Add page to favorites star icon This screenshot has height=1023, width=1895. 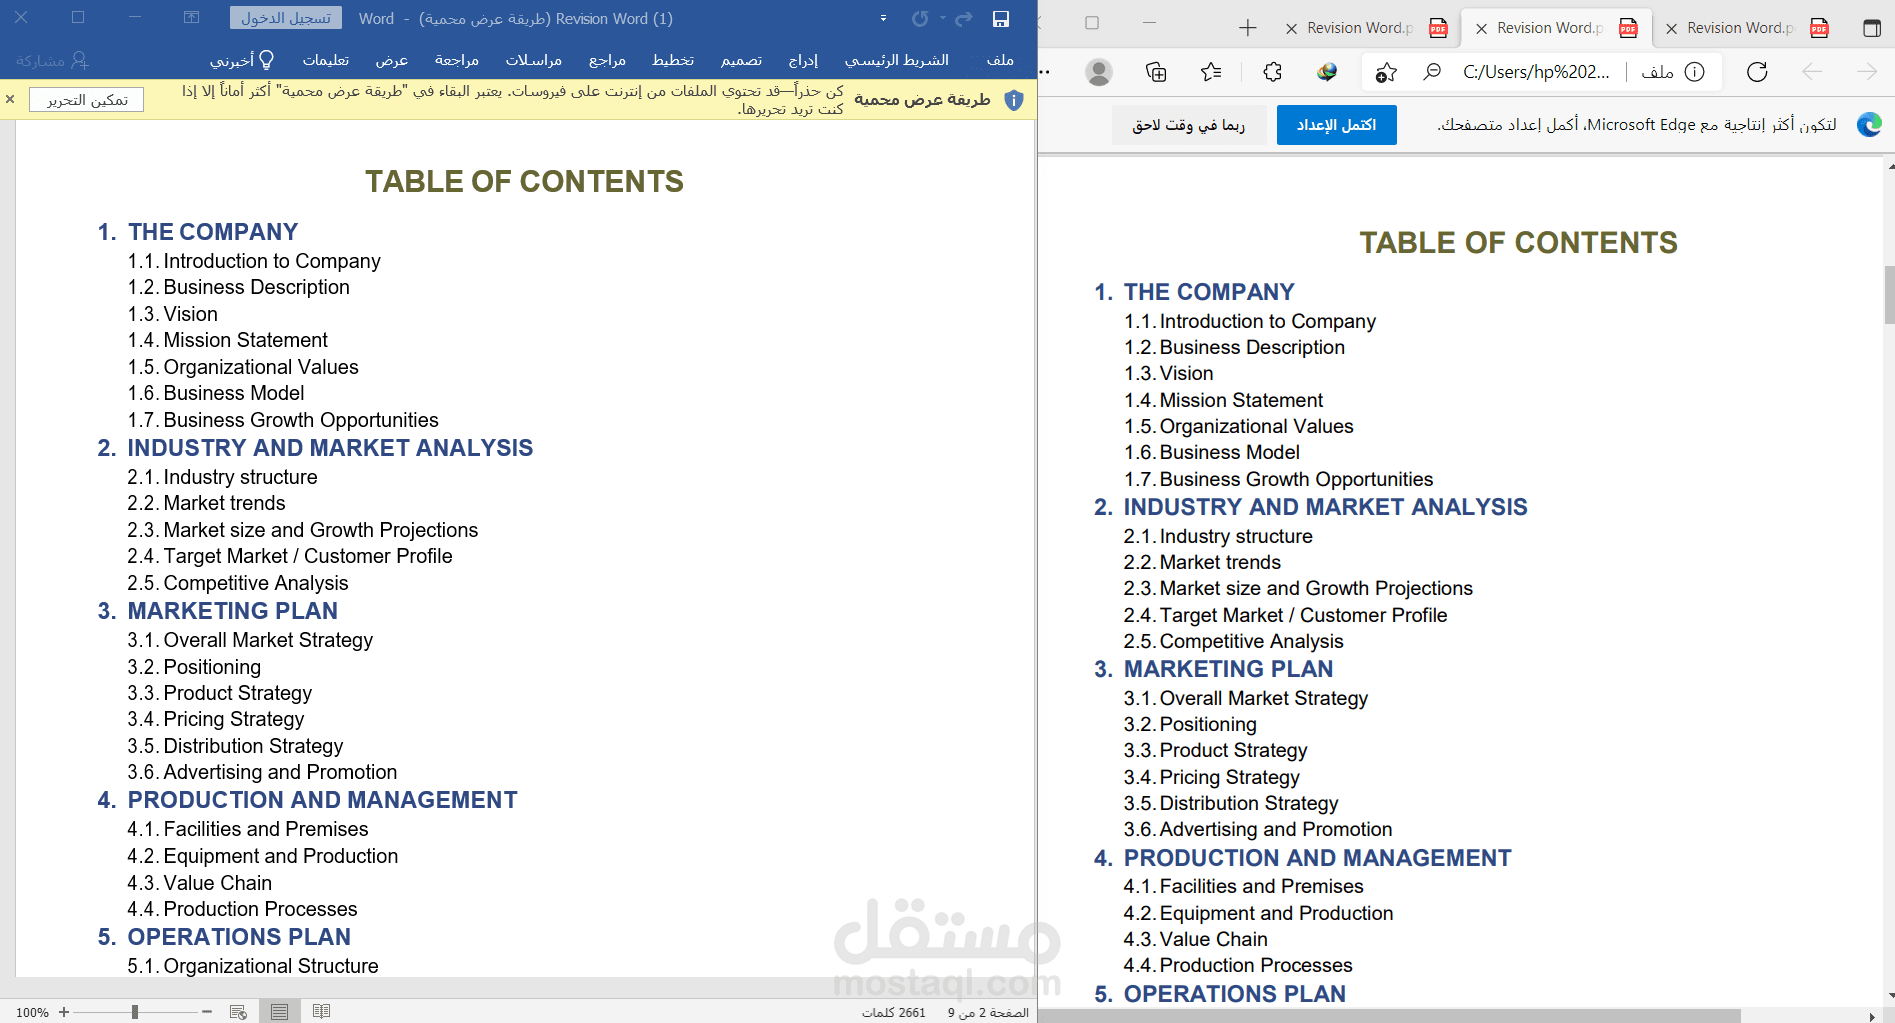(1386, 72)
